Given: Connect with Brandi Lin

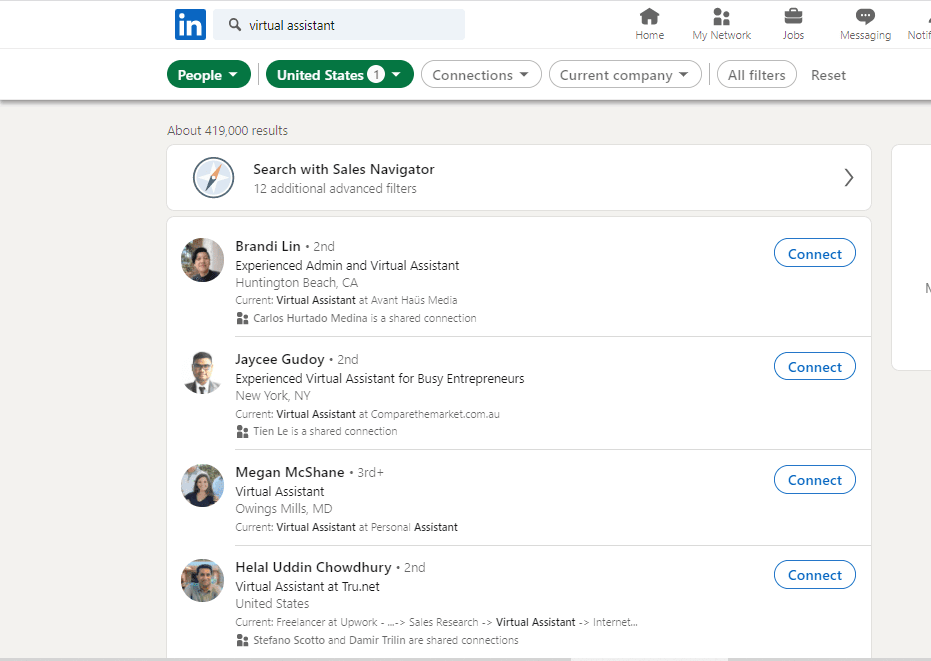Looking at the screenshot, I should click(815, 253).
